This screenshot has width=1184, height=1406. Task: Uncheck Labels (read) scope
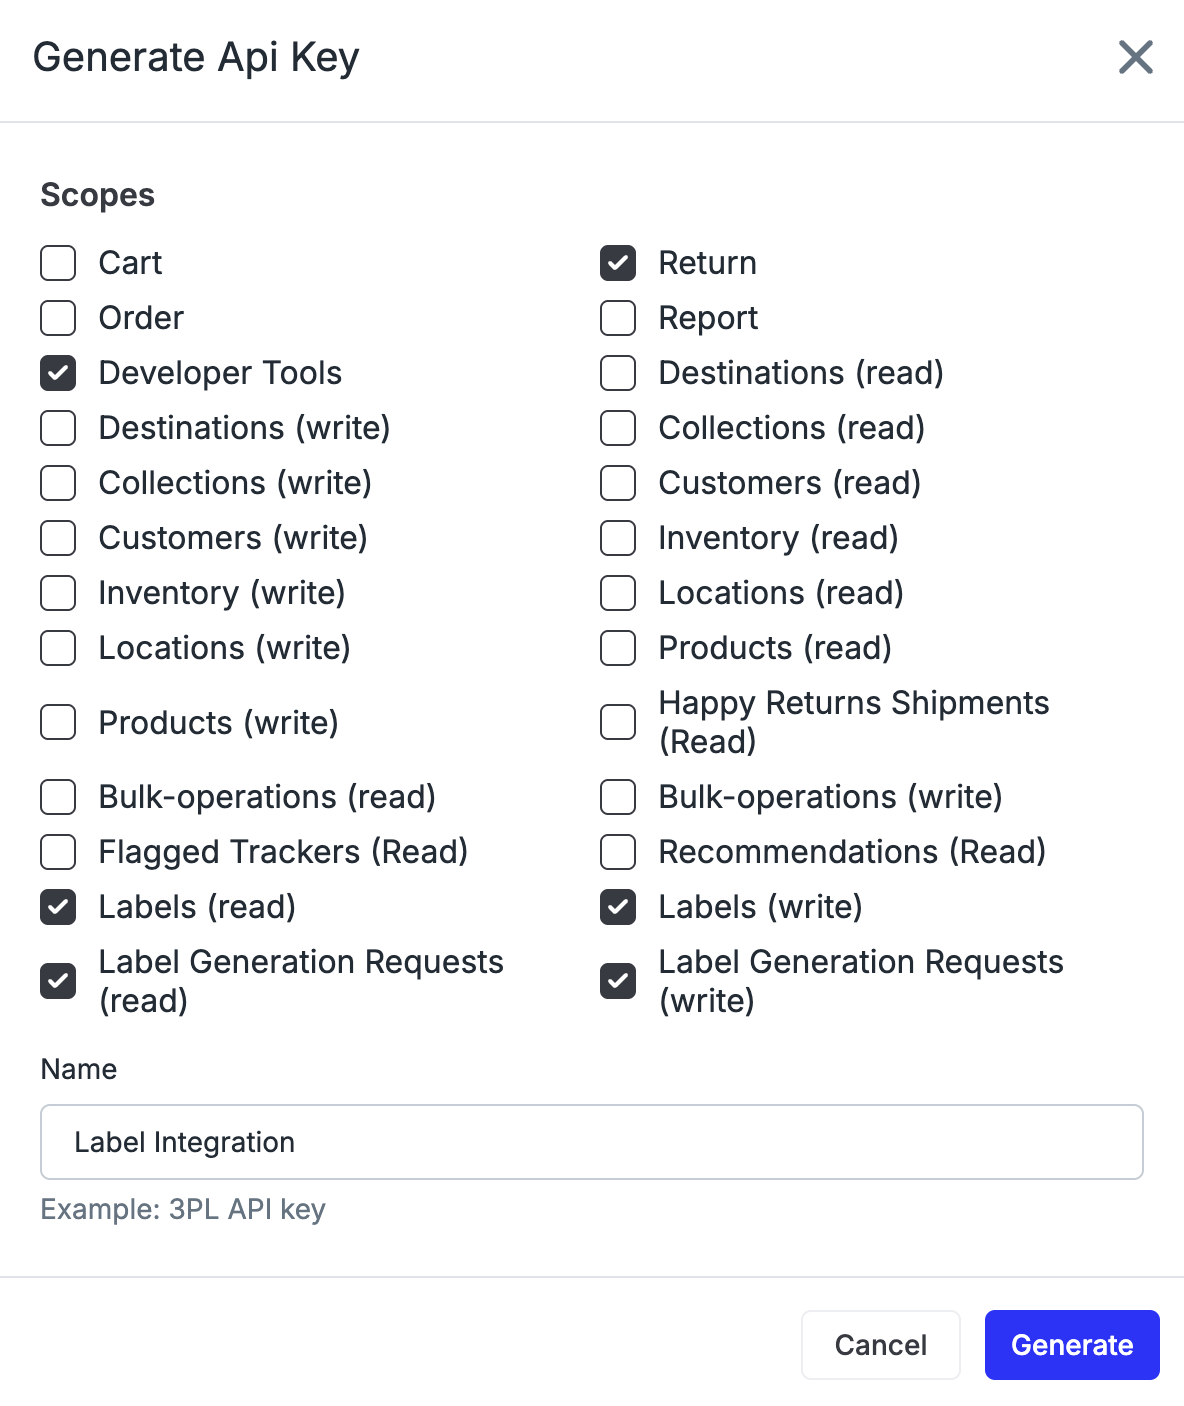58,907
